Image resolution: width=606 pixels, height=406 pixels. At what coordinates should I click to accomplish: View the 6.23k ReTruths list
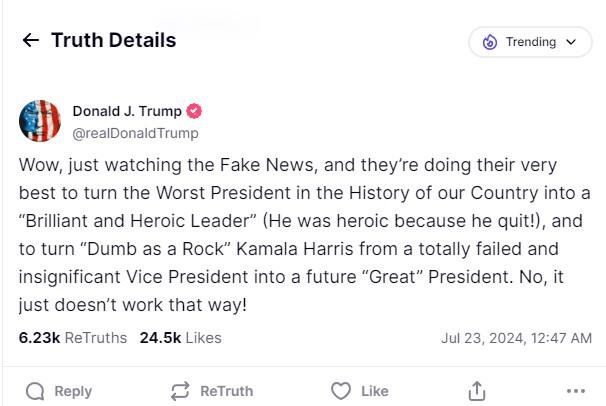[x=73, y=338]
